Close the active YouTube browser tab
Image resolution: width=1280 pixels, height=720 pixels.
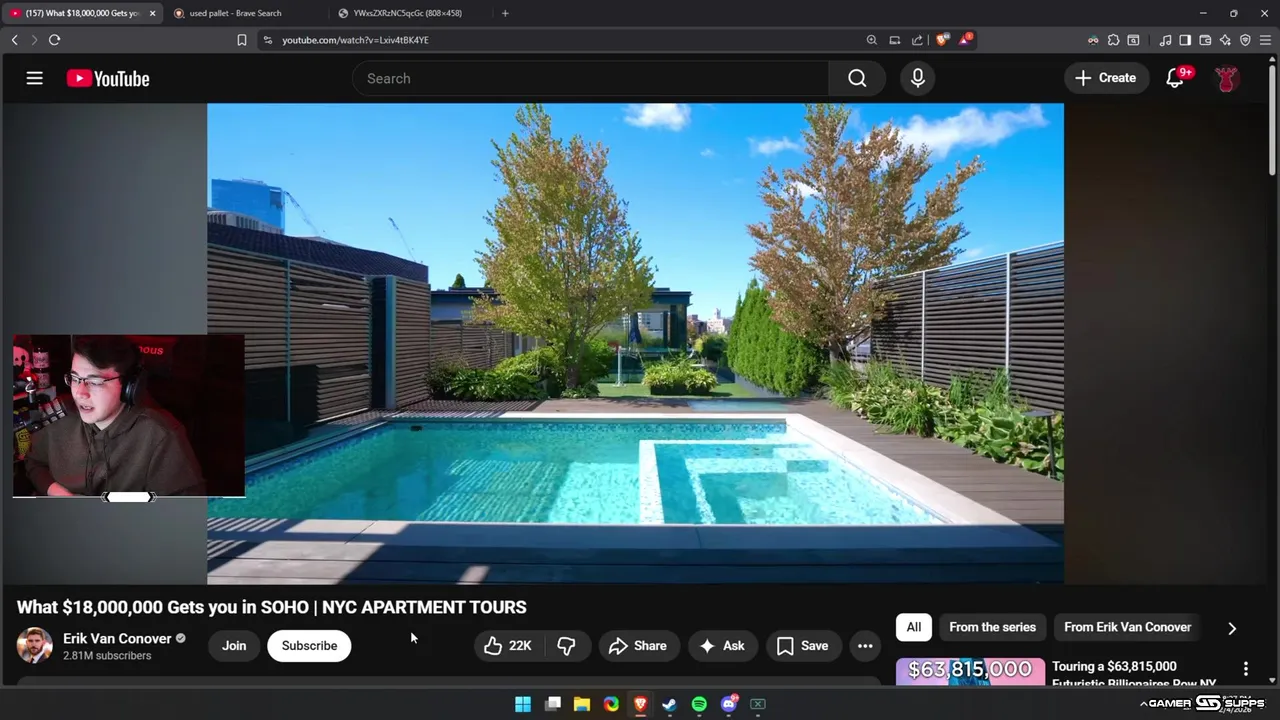(152, 13)
